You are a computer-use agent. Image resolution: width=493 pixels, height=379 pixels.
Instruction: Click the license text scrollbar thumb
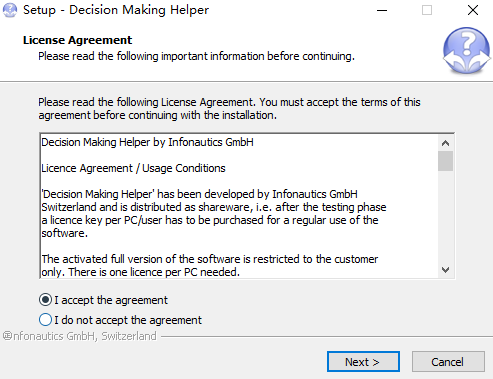coord(445,161)
